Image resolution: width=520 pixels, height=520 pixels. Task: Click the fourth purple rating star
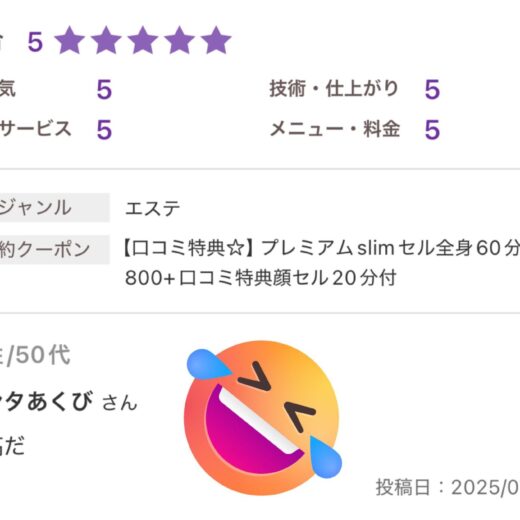tap(180, 40)
